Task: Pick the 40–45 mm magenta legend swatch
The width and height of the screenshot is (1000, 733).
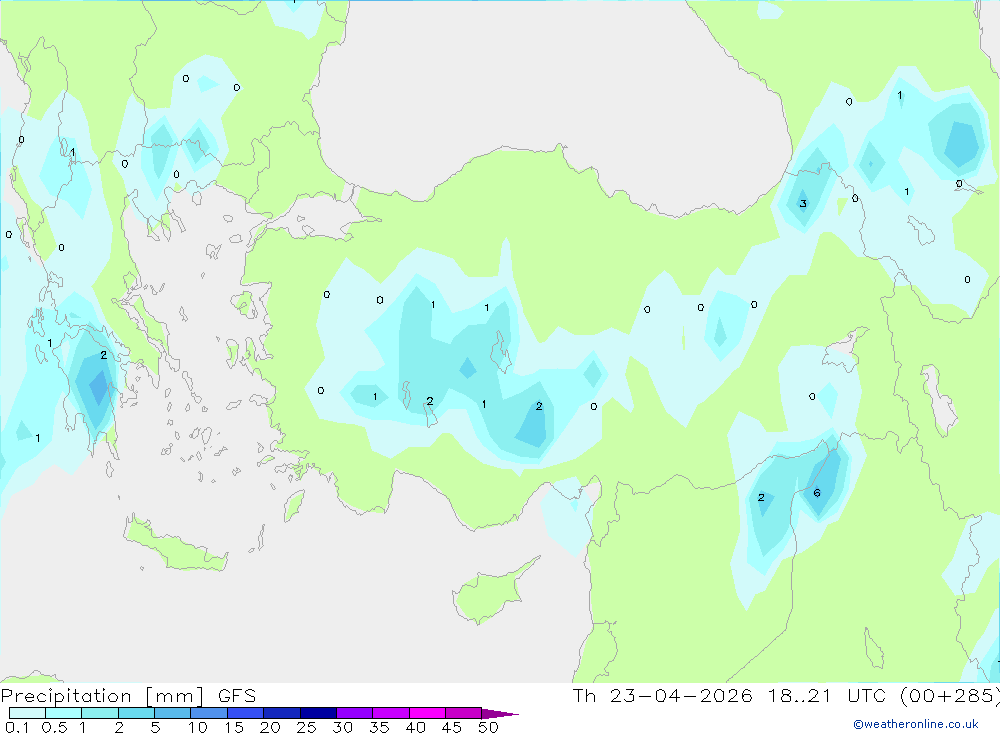Action: coord(427,713)
